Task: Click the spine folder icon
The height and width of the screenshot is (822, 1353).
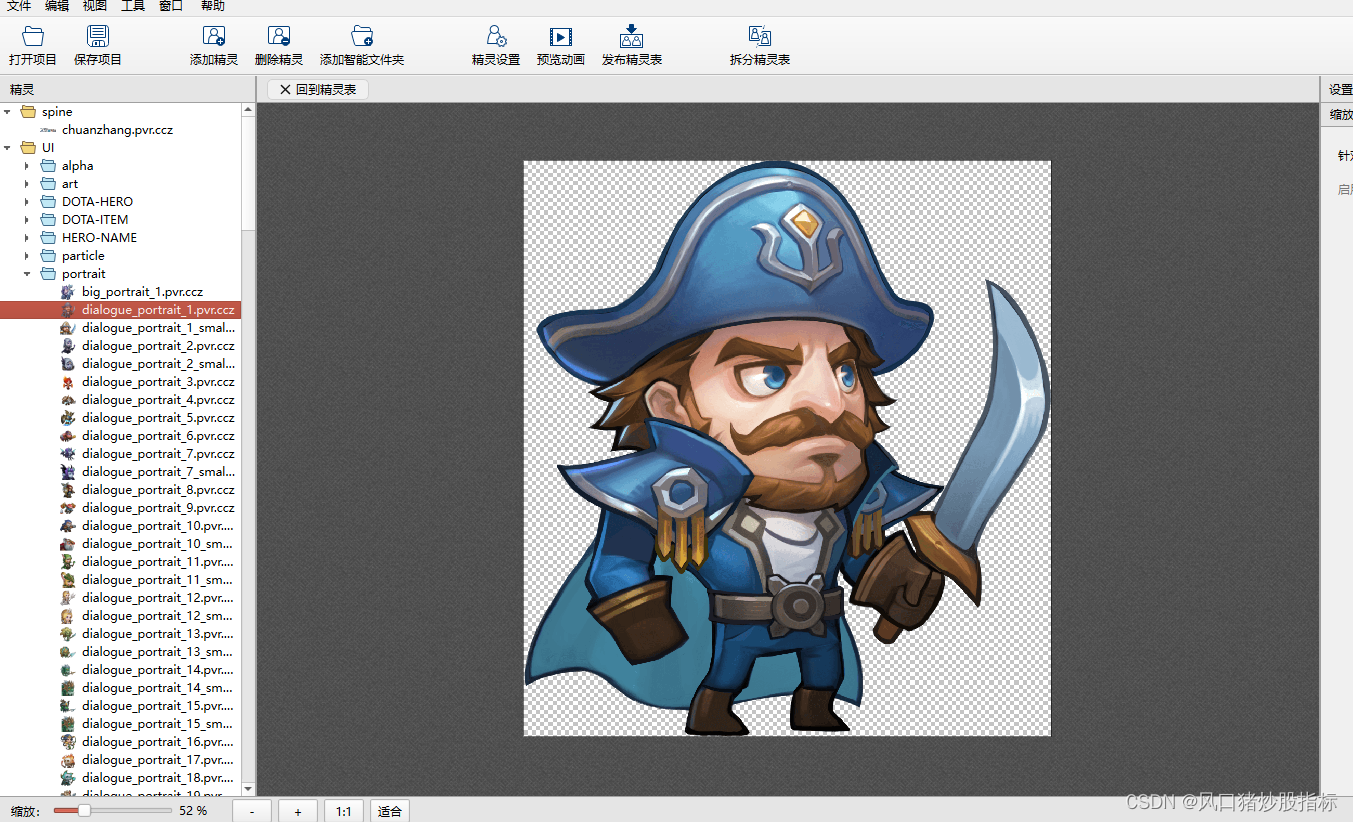Action: point(28,112)
